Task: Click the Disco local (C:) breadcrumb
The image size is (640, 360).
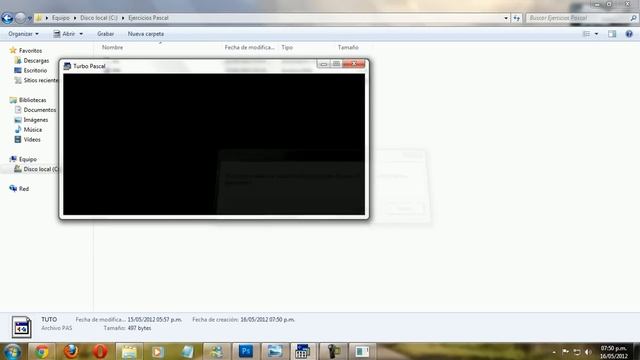Action: tap(99, 18)
